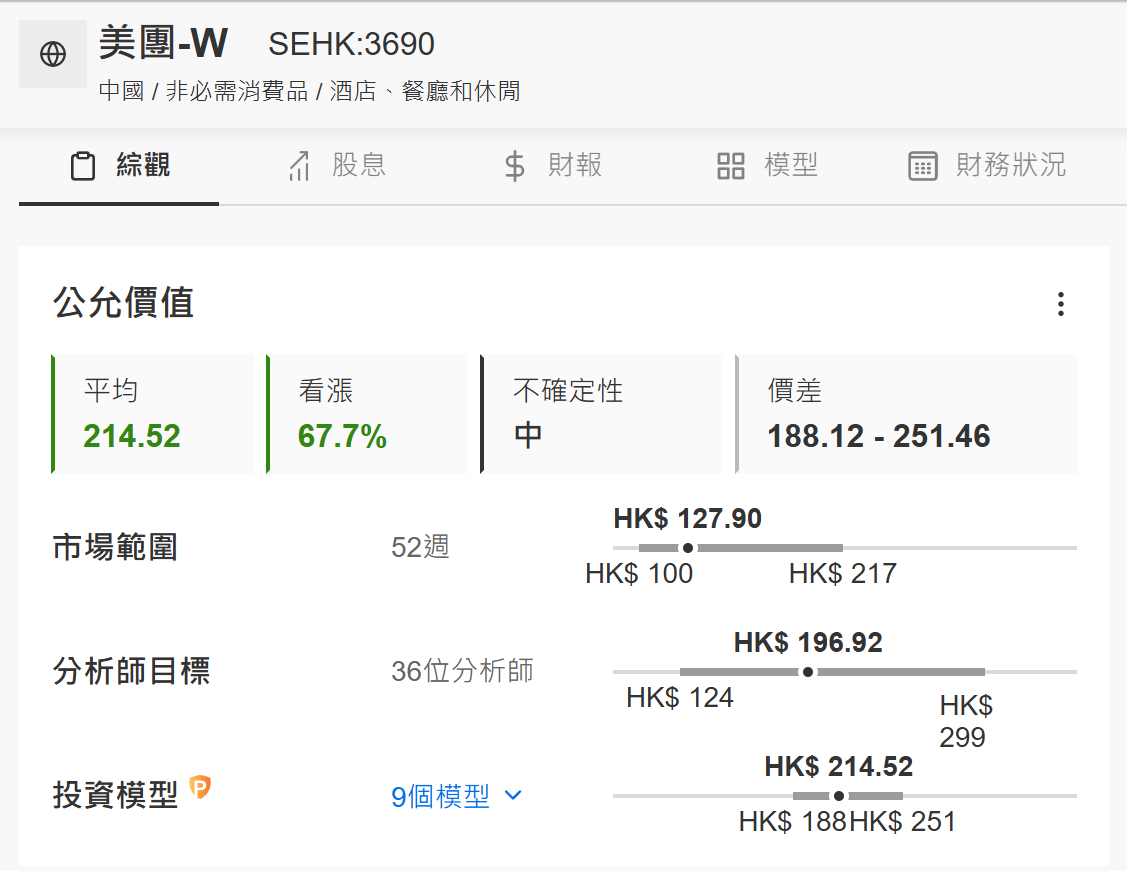Screen dimensions: 1127x871
Task: Click the 不確定性 中 uncertainty card
Action: (x=602, y=414)
